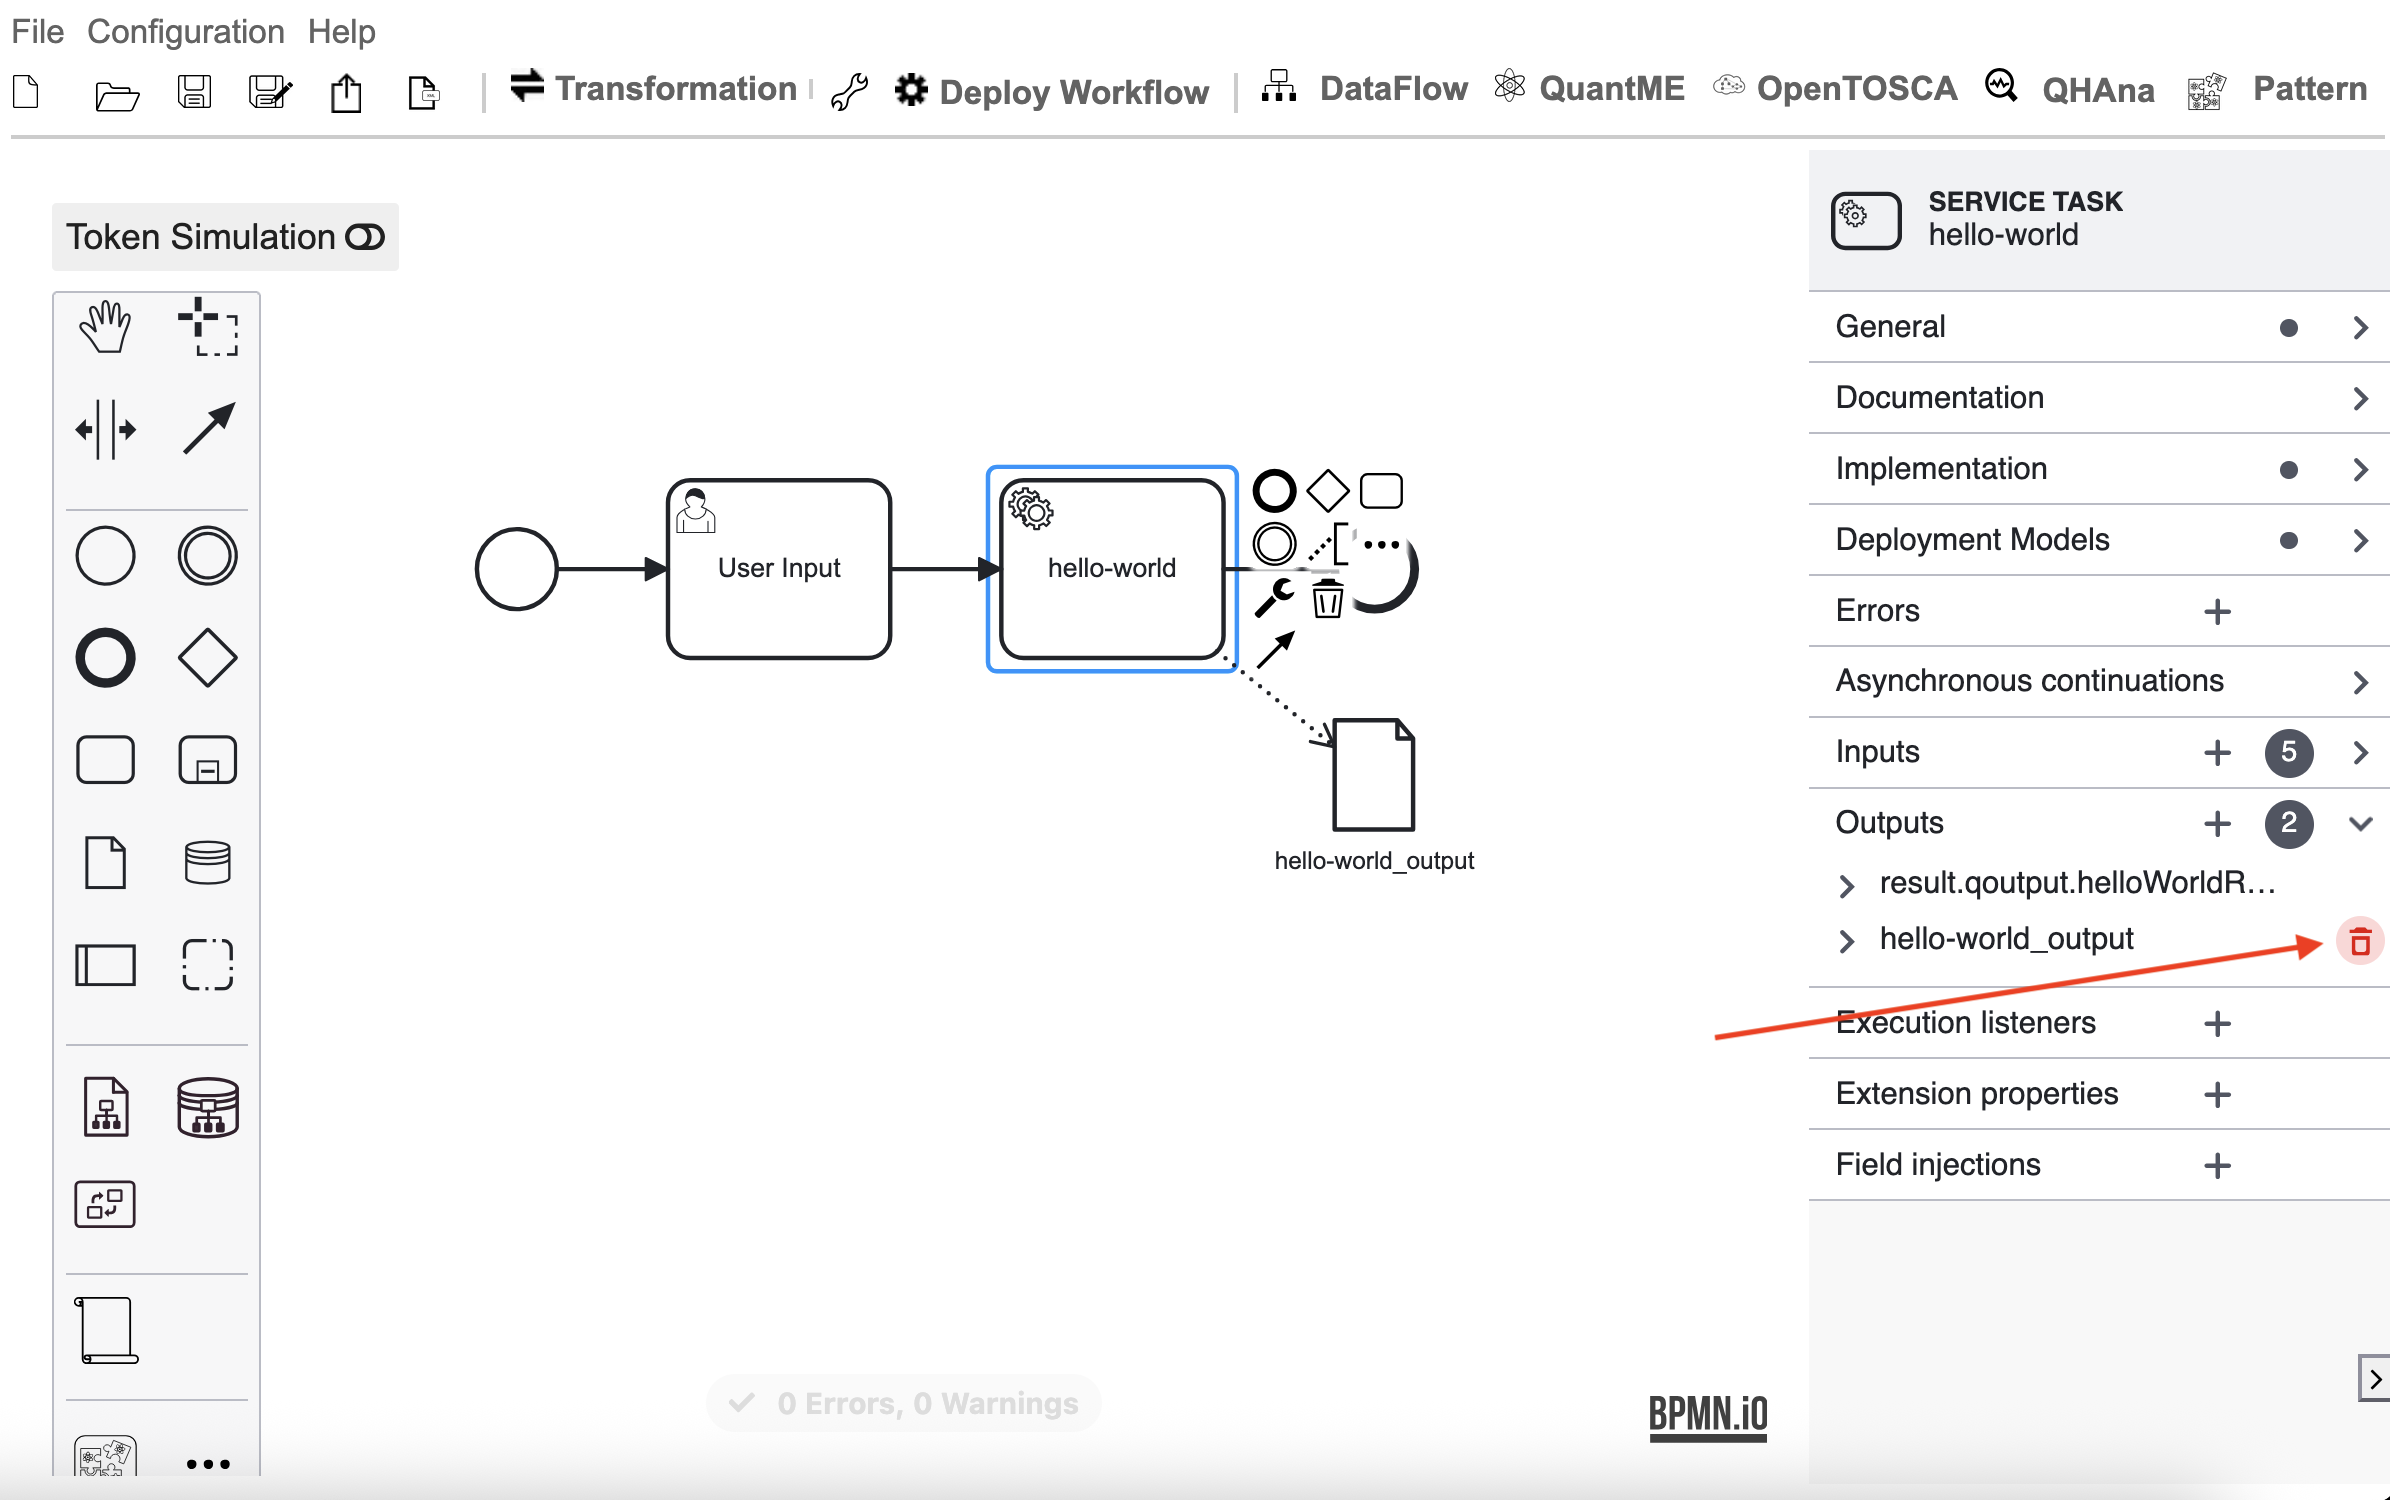
Task: Select the task palette shape
Action: coord(105,760)
